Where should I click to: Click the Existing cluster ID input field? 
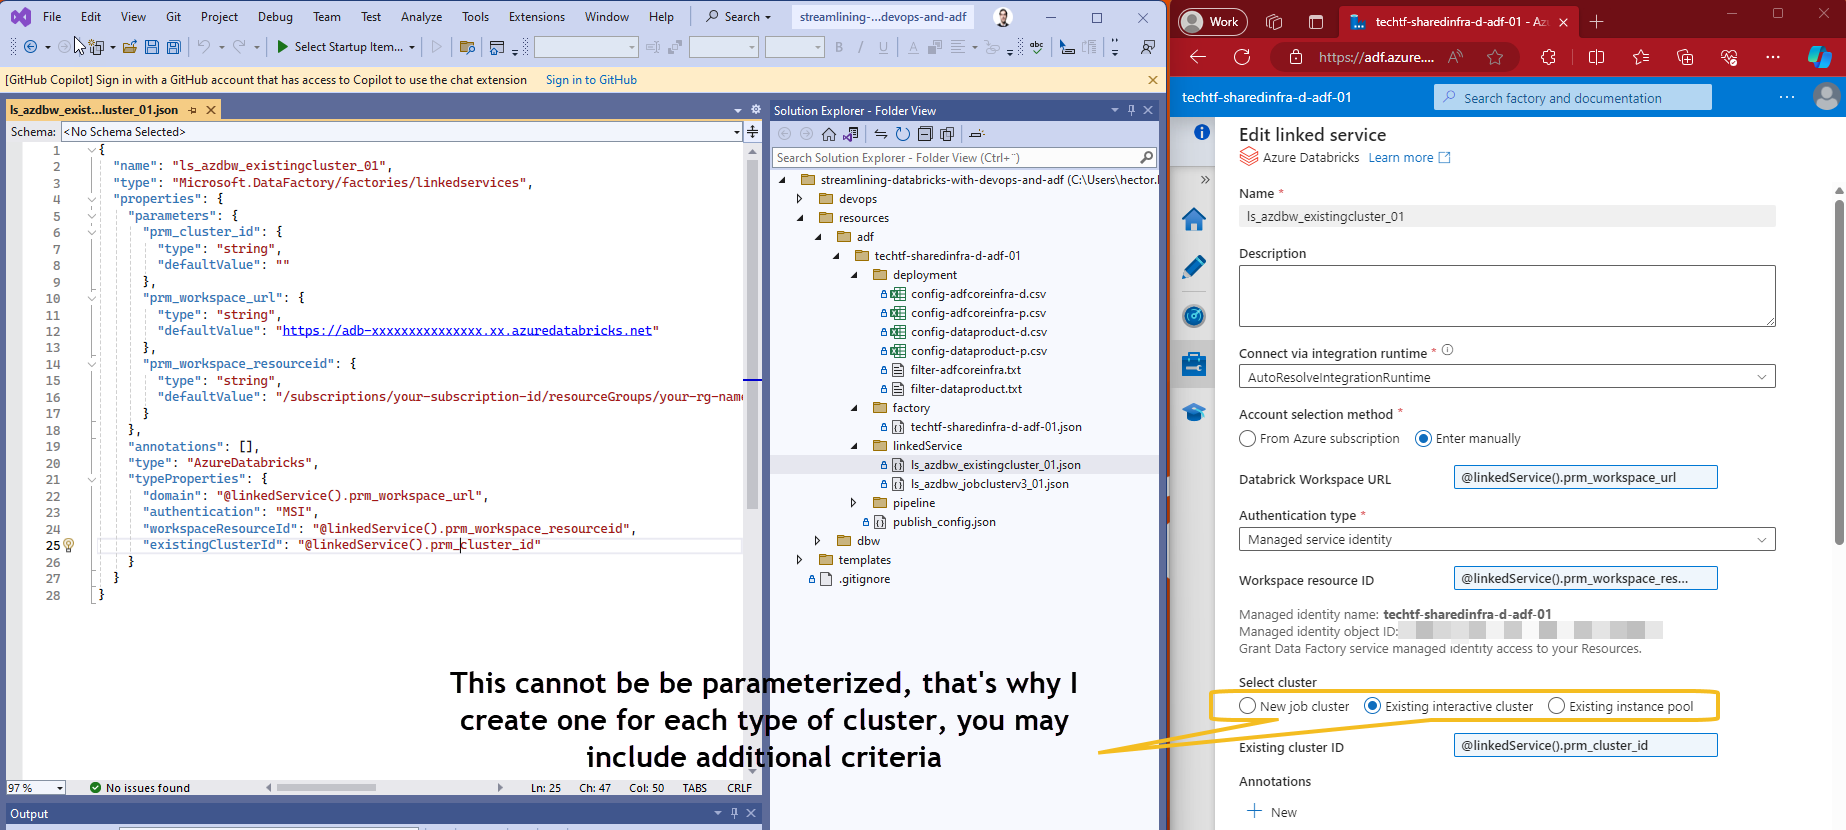1585,745
